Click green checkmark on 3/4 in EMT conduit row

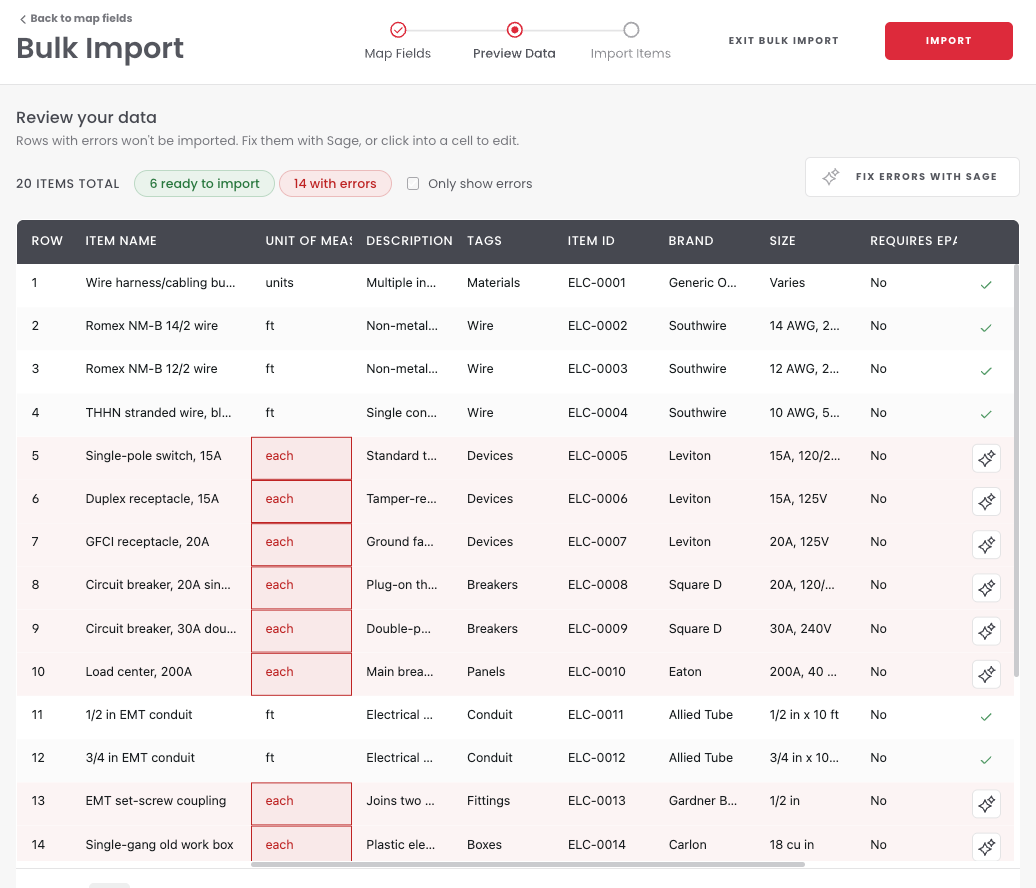pos(986,760)
